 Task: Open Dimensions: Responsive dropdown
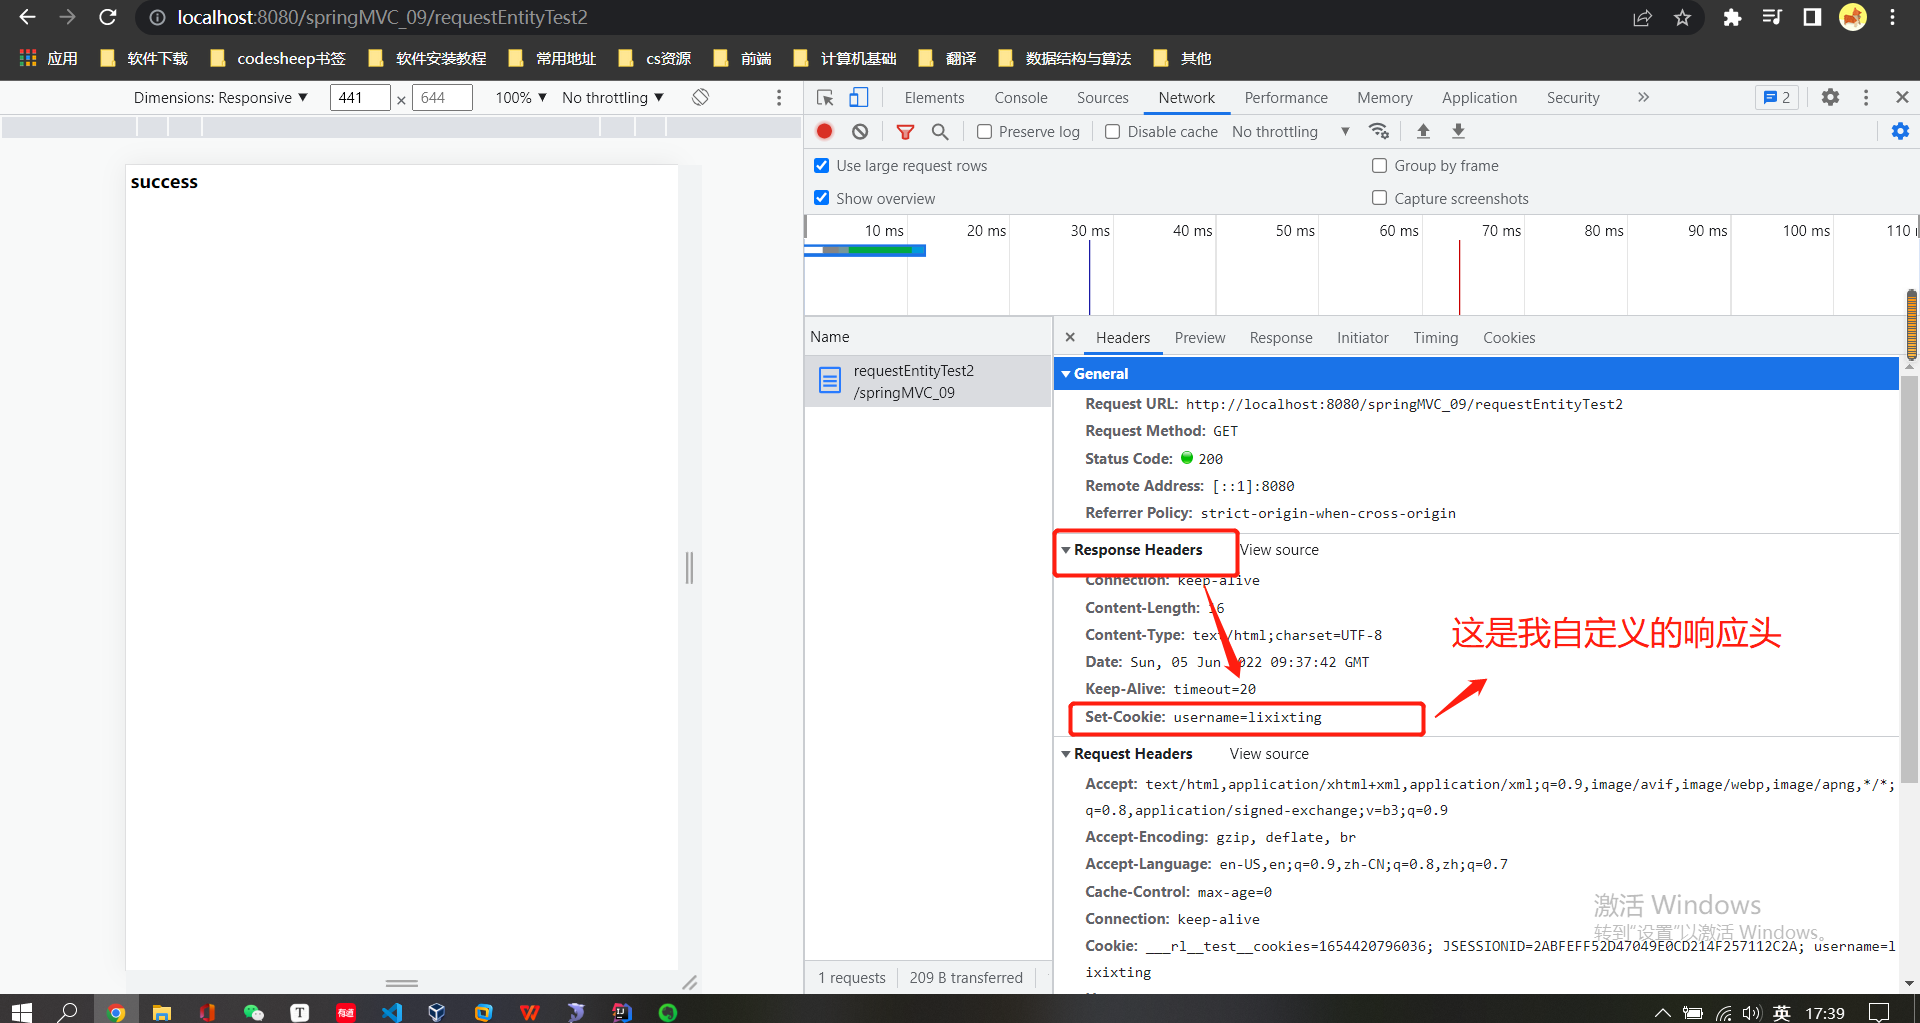(220, 98)
